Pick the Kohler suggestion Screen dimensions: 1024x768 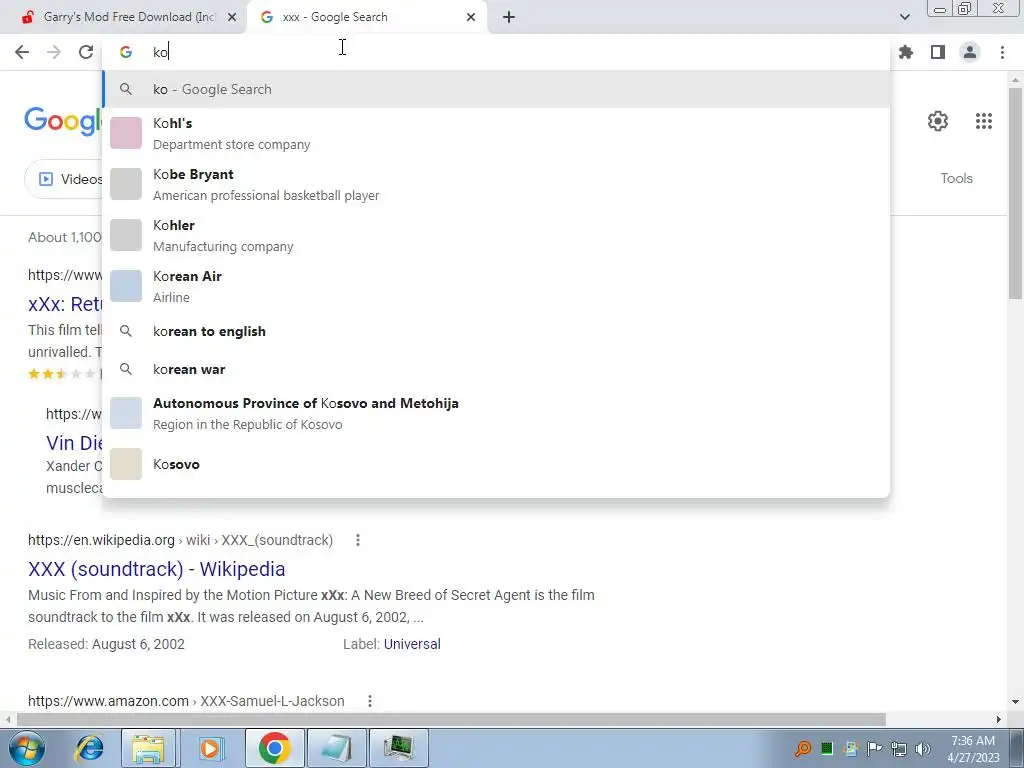(x=496, y=235)
